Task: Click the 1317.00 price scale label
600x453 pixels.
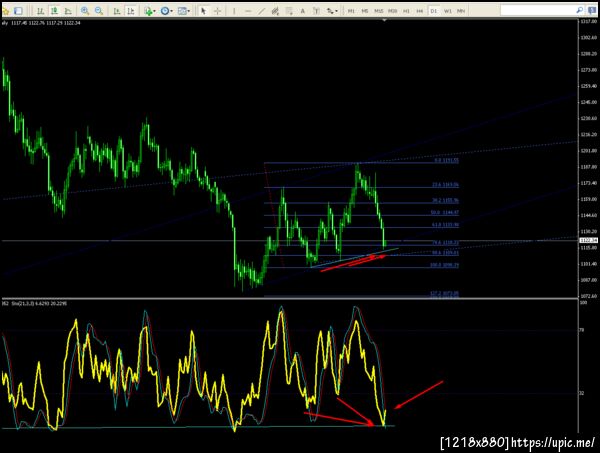Action: pyautogui.click(x=589, y=21)
